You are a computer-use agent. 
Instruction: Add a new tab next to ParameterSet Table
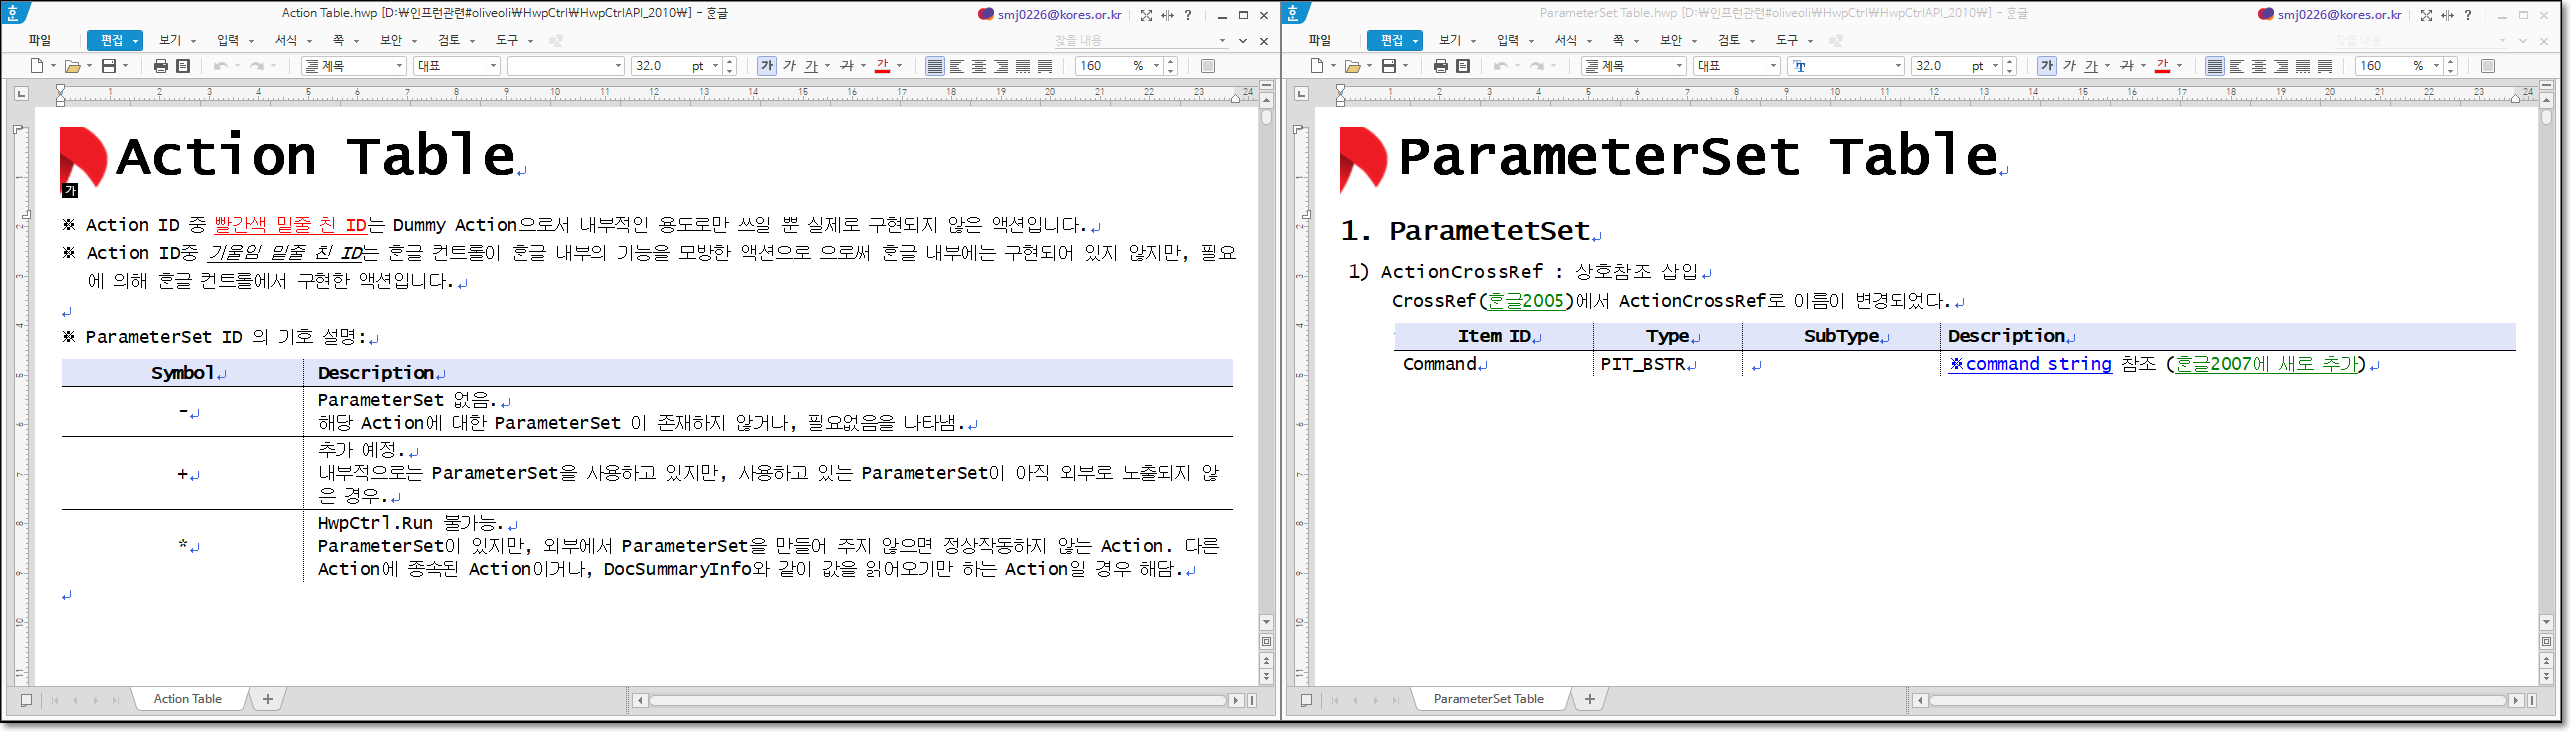click(1590, 699)
